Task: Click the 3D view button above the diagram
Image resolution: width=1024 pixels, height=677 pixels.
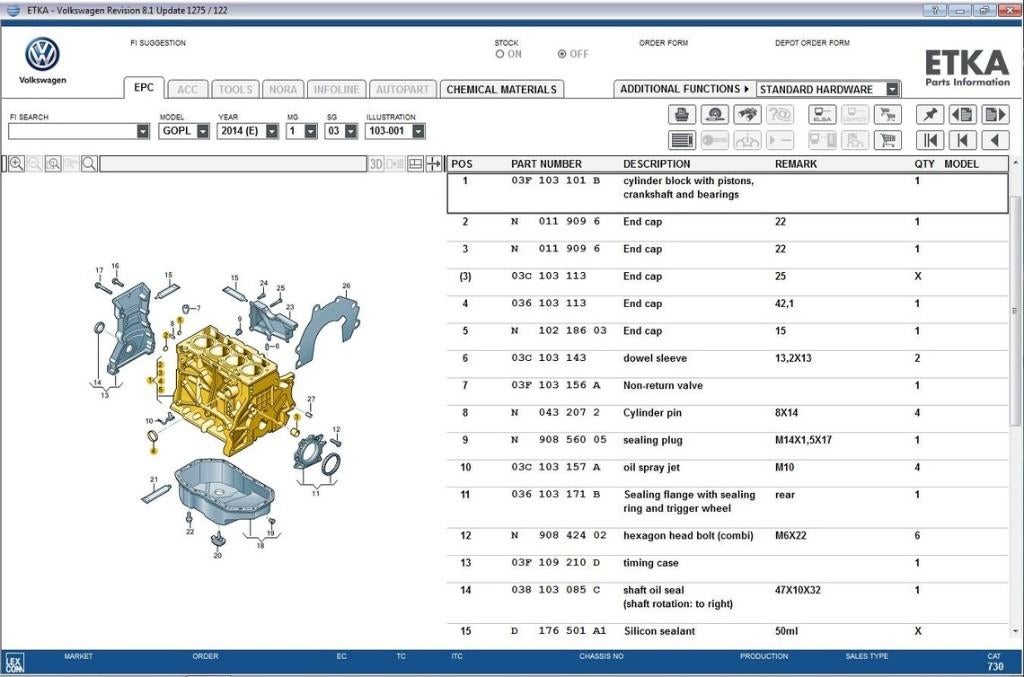Action: point(376,163)
